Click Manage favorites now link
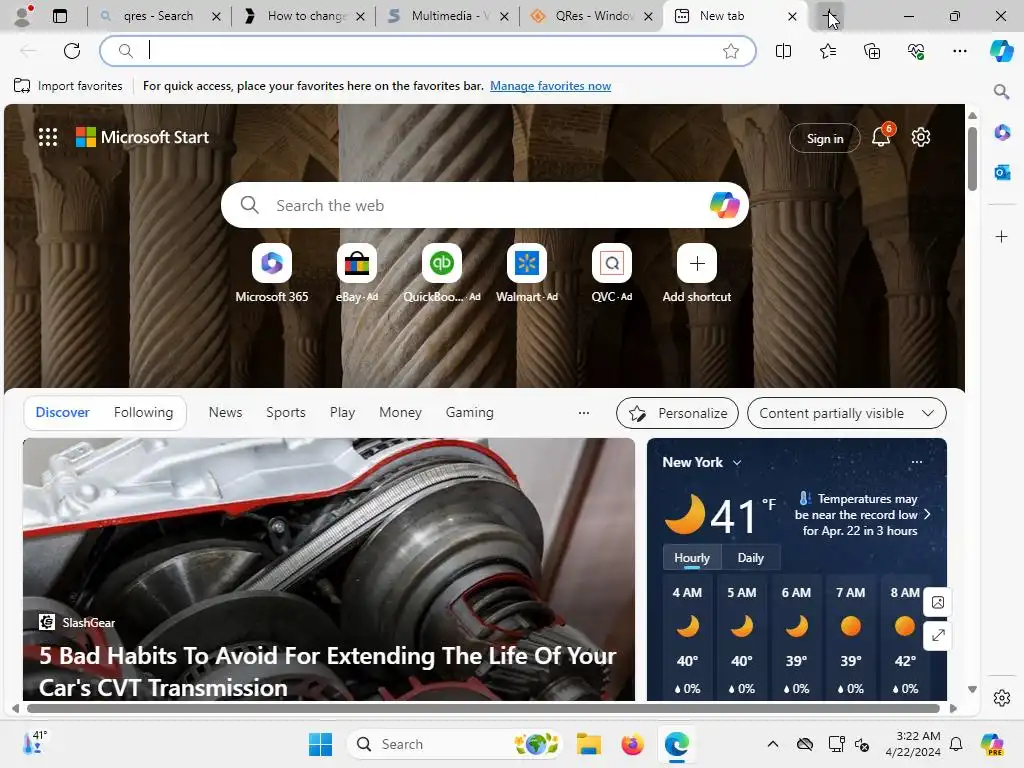 coord(551,86)
